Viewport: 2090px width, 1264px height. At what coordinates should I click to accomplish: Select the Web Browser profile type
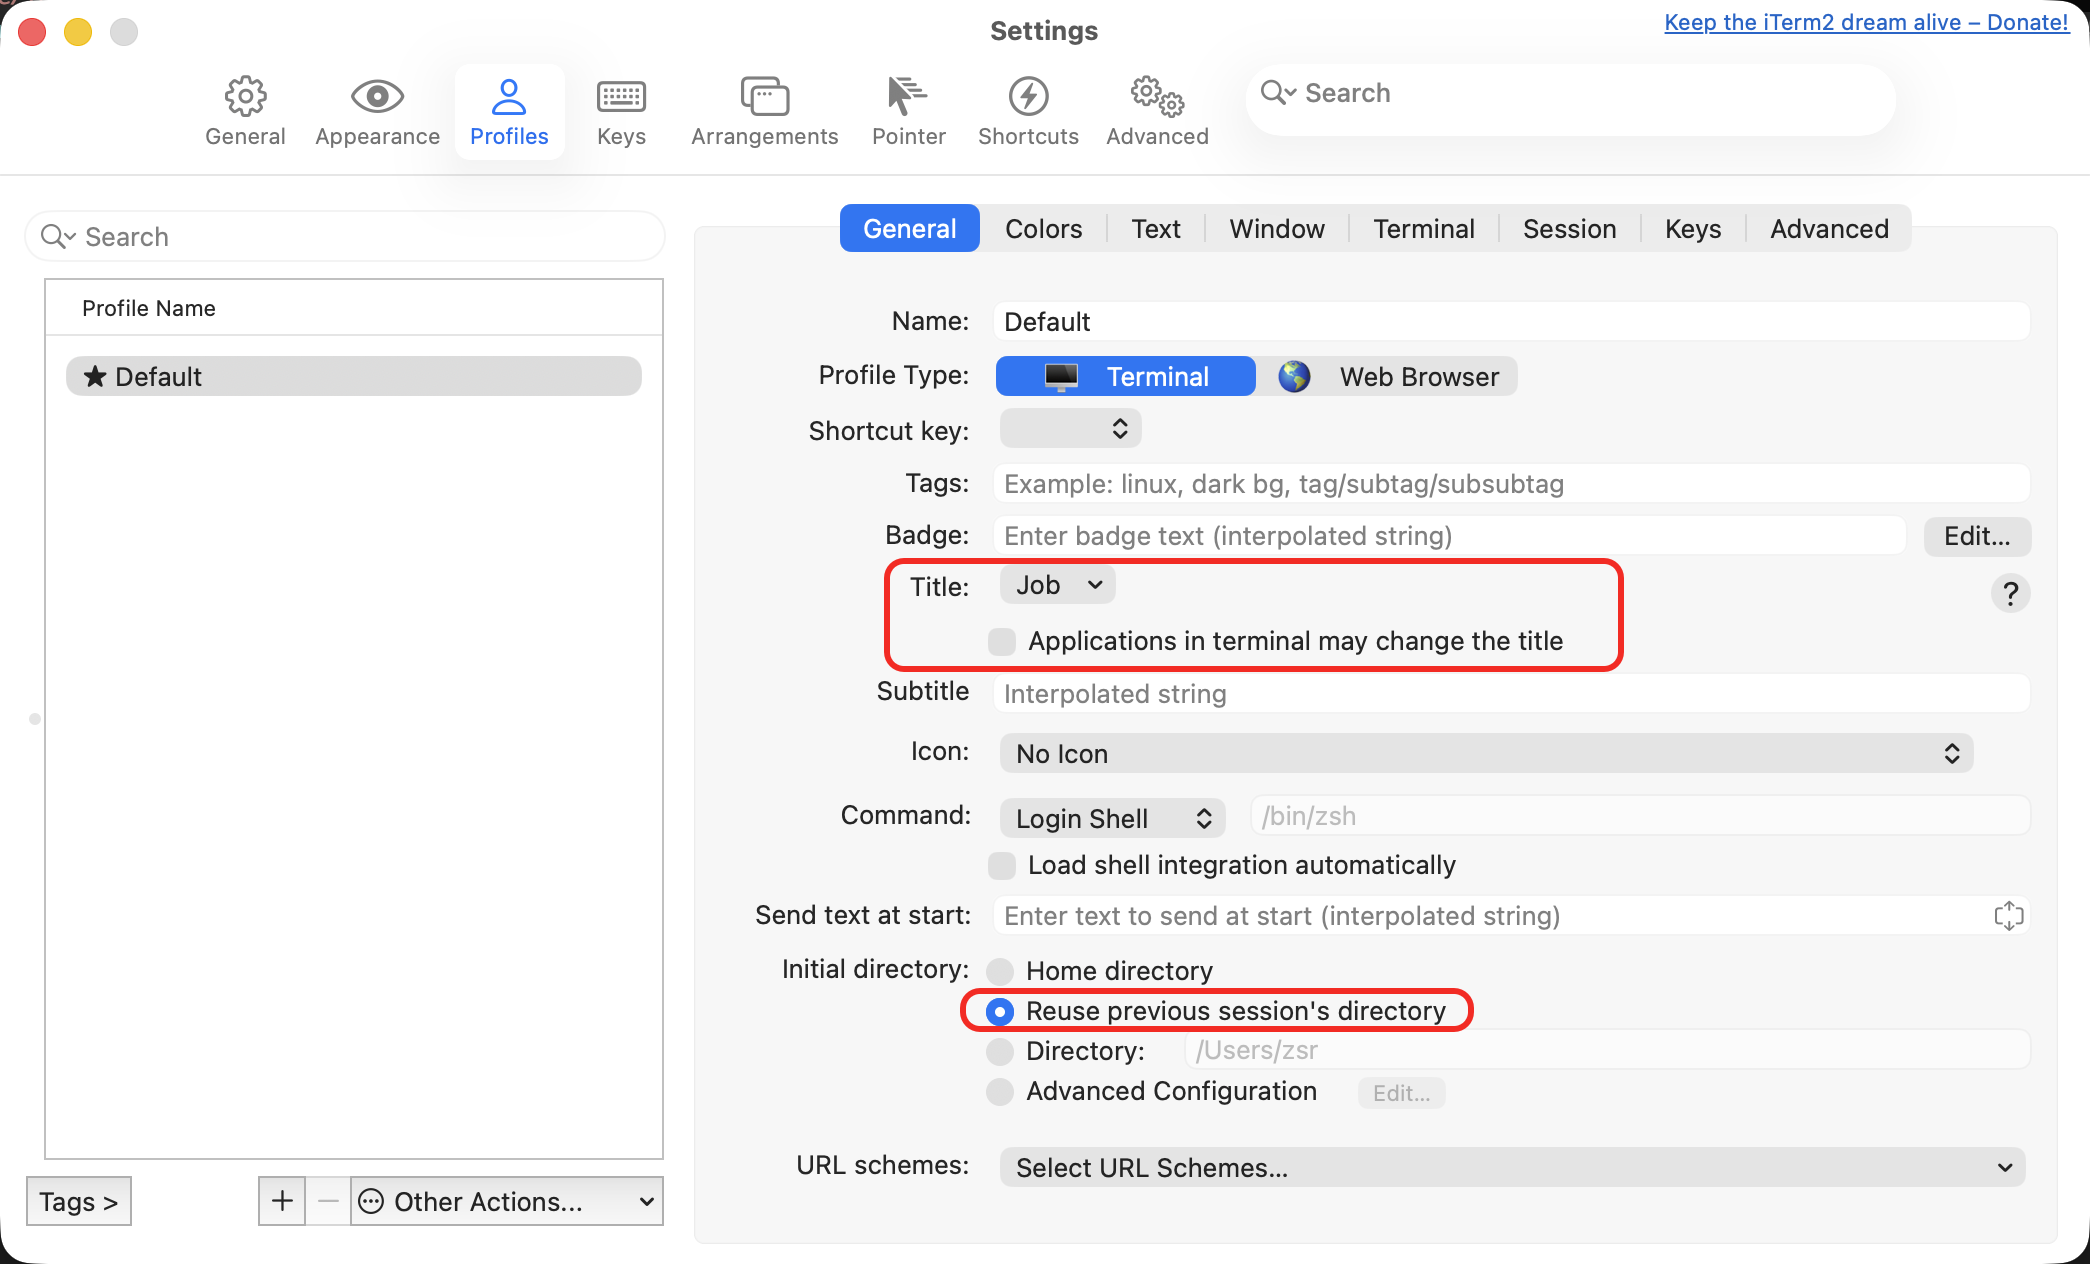tap(1388, 377)
